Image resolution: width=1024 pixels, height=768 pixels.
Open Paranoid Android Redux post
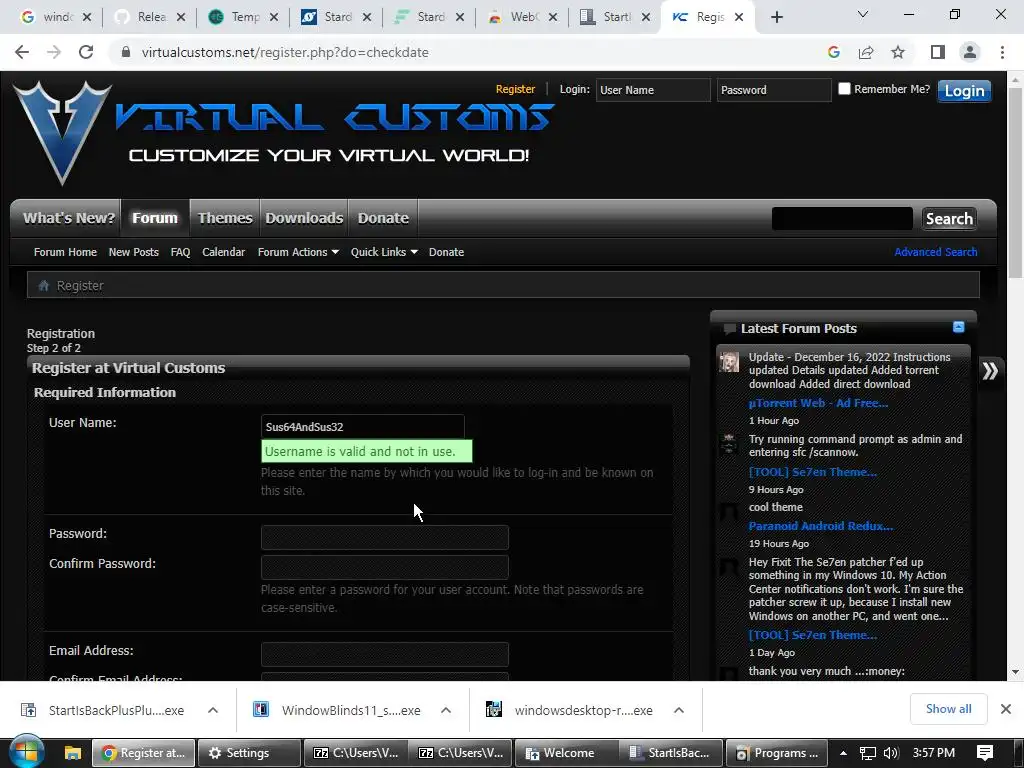point(820,526)
